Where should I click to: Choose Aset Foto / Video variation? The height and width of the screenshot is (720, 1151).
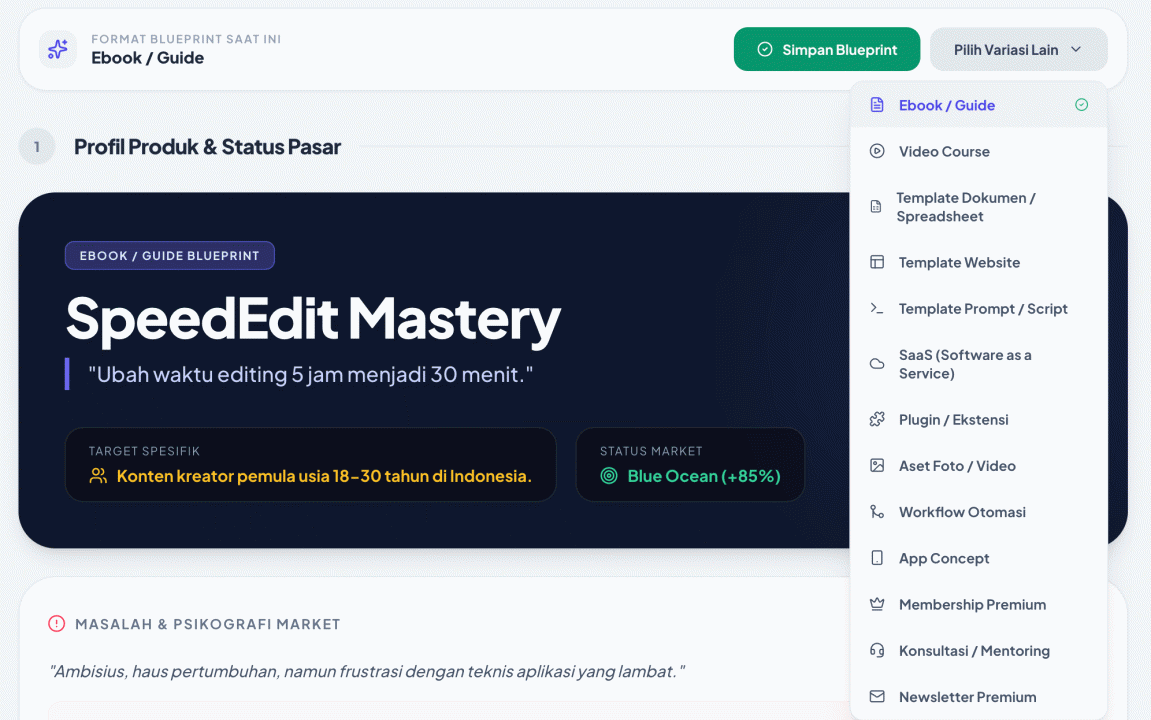(x=978, y=465)
